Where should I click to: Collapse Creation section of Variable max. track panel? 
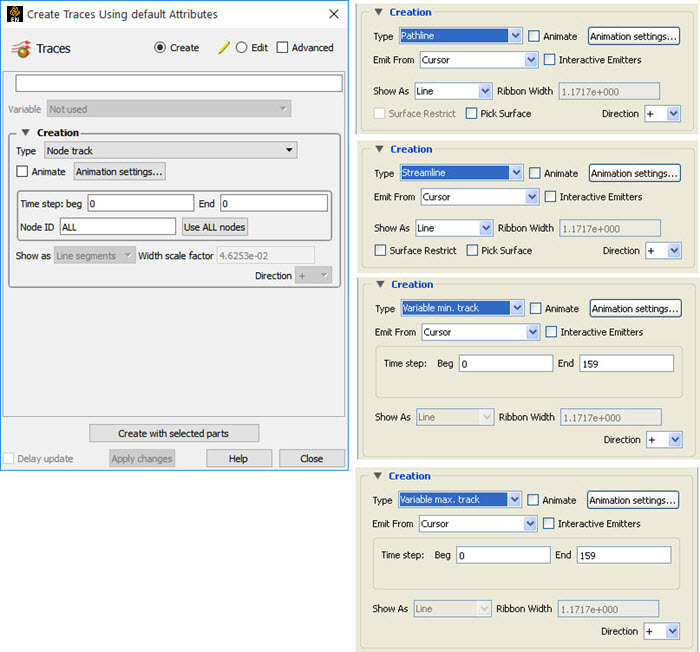click(378, 476)
